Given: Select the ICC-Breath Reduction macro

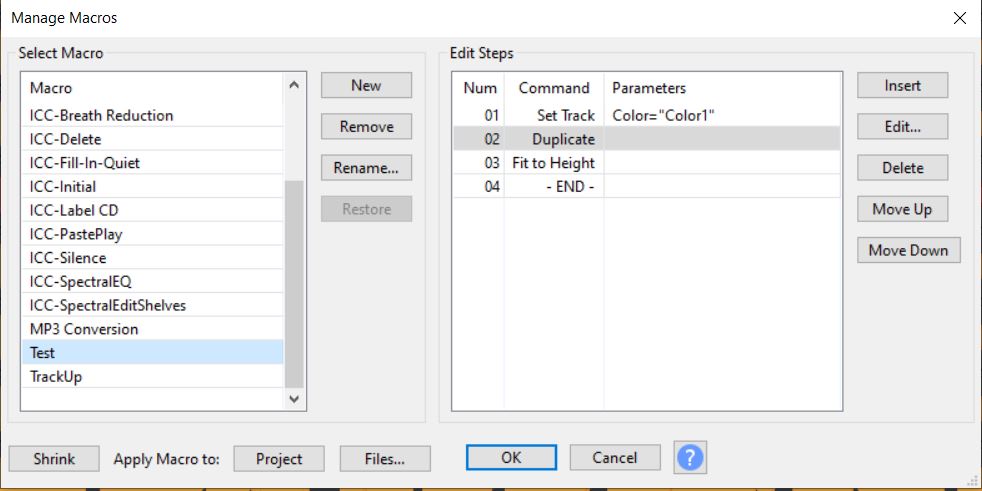Looking at the screenshot, I should [x=102, y=115].
